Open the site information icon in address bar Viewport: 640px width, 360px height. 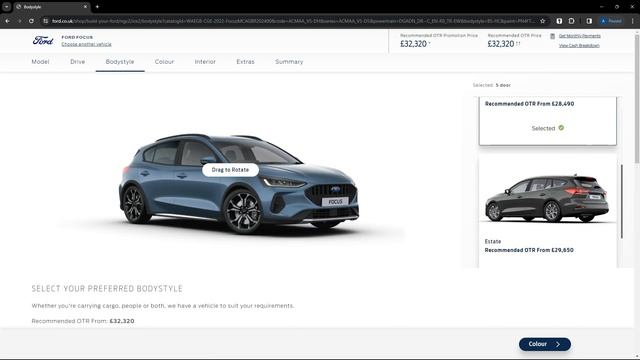[46, 21]
